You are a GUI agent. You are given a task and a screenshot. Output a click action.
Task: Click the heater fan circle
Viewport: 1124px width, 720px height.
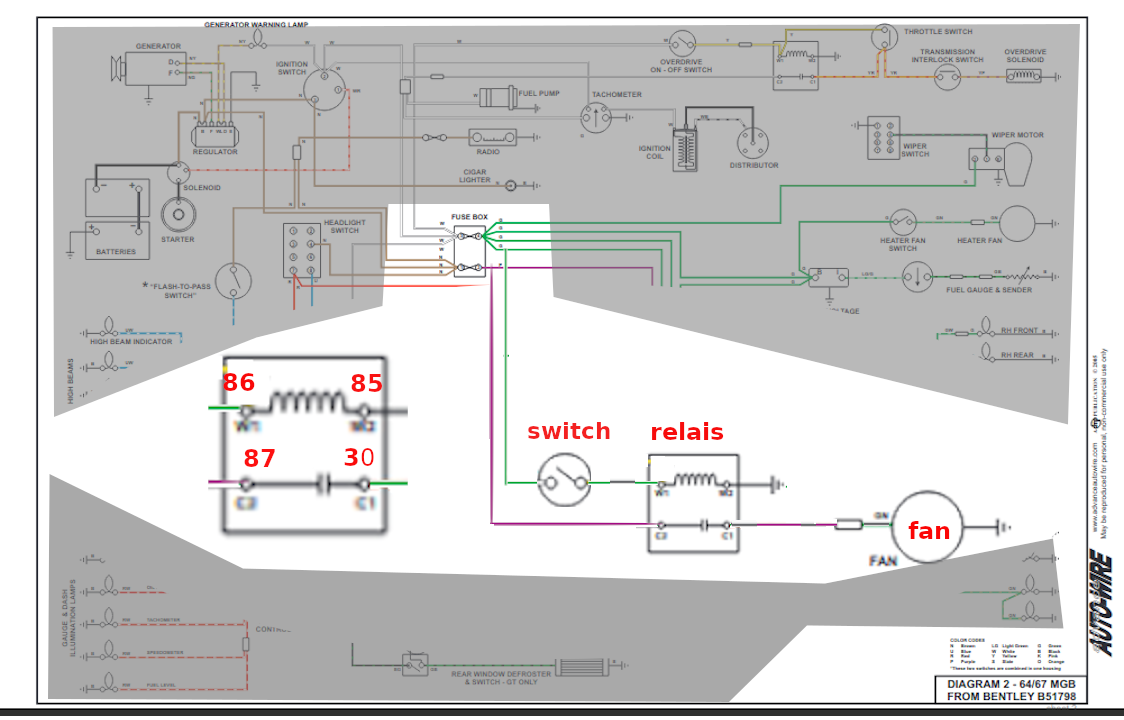point(1016,223)
